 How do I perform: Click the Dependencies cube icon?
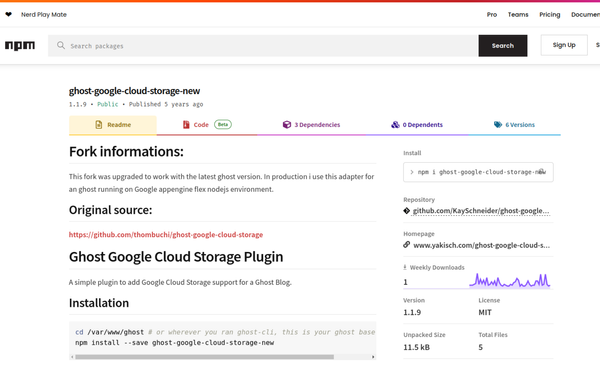click(x=287, y=125)
